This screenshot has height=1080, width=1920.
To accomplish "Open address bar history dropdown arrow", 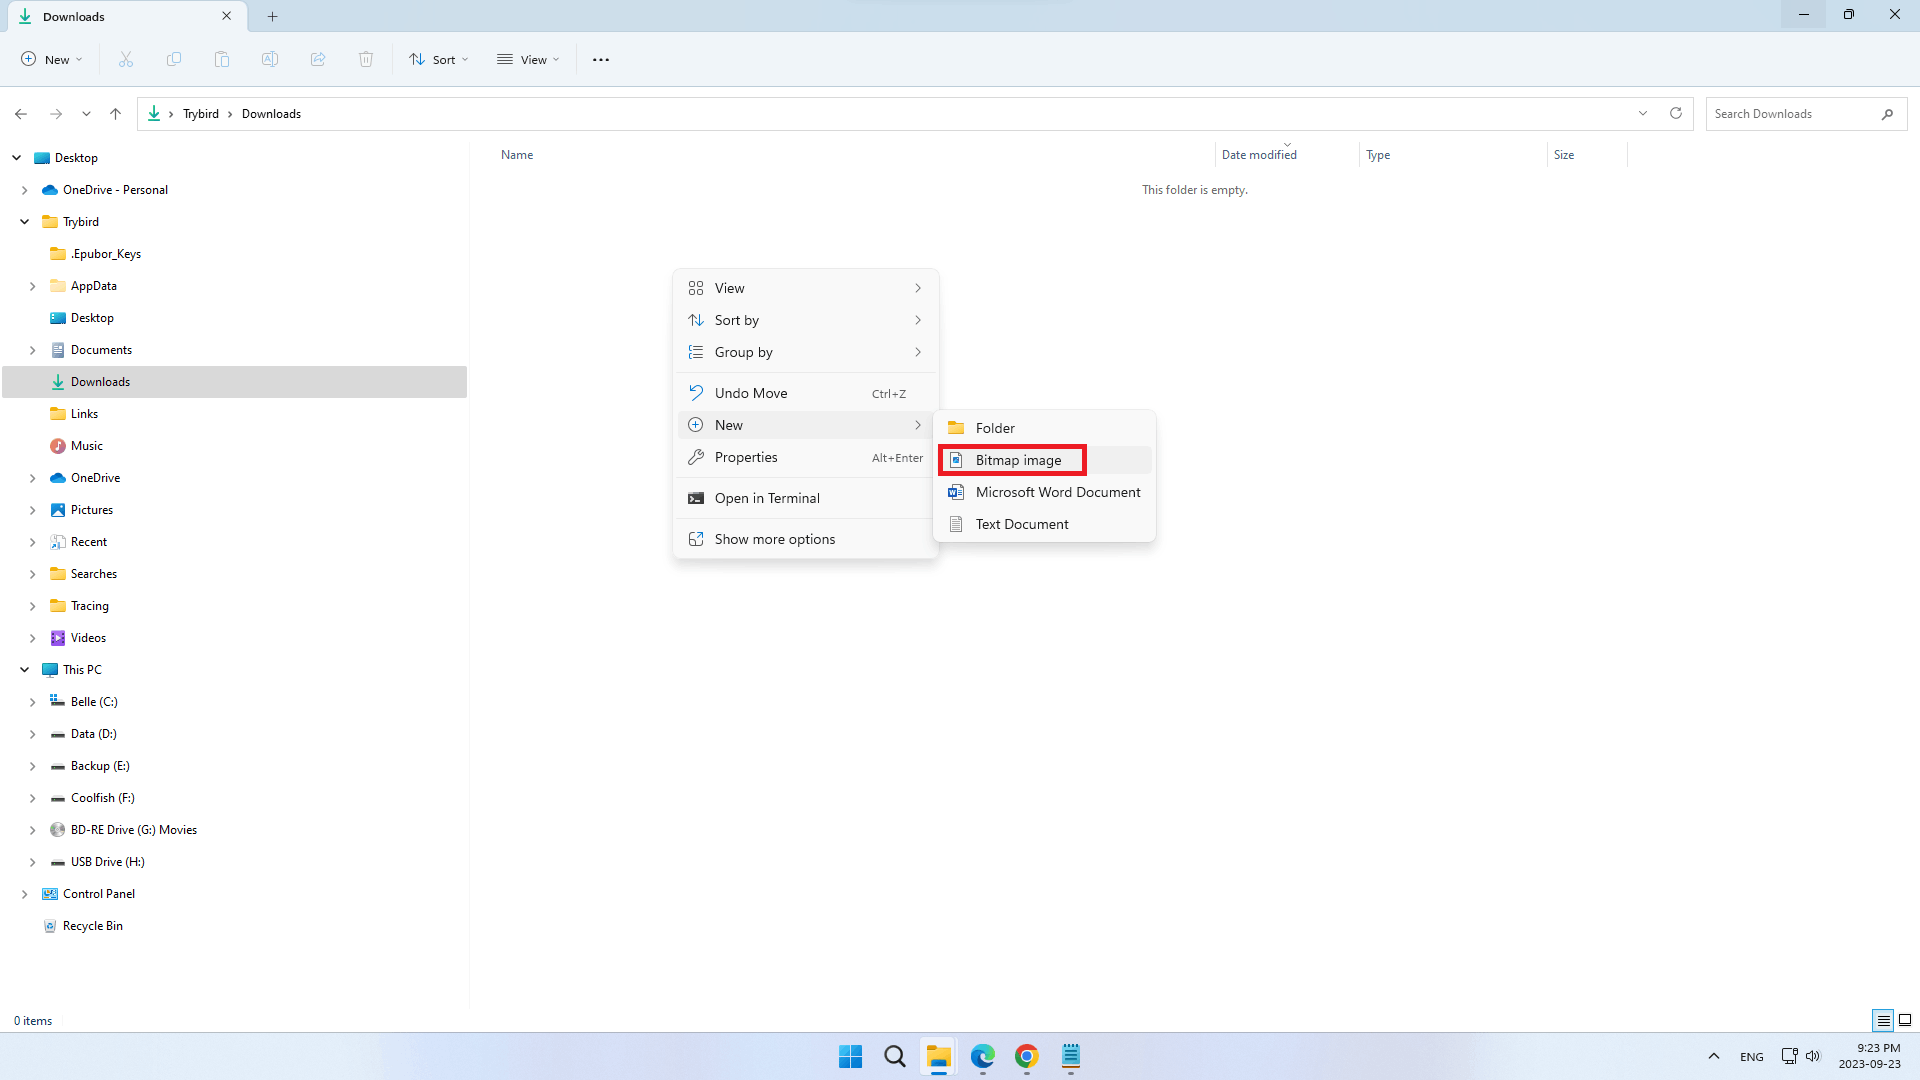I will 1643,113.
